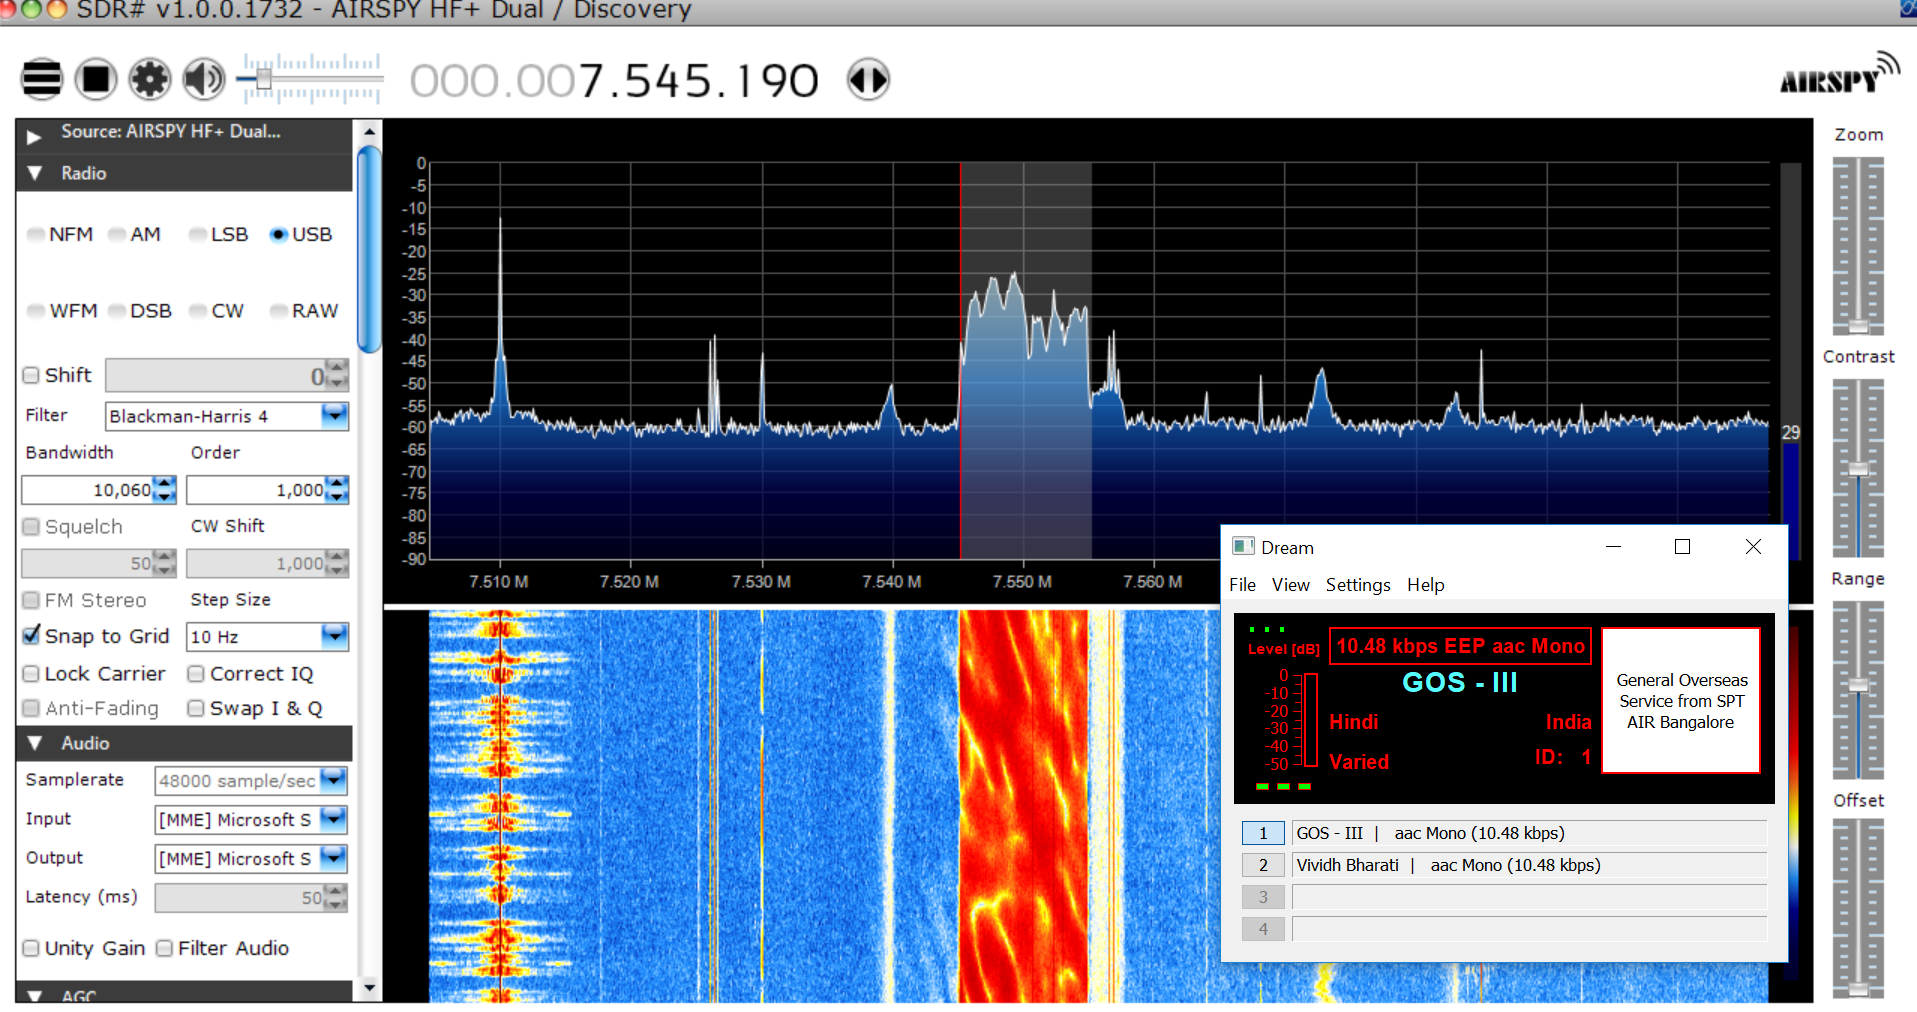The image size is (1917, 1012).
Task: Open the Step Size 10 Hz dropdown
Action: tap(334, 636)
